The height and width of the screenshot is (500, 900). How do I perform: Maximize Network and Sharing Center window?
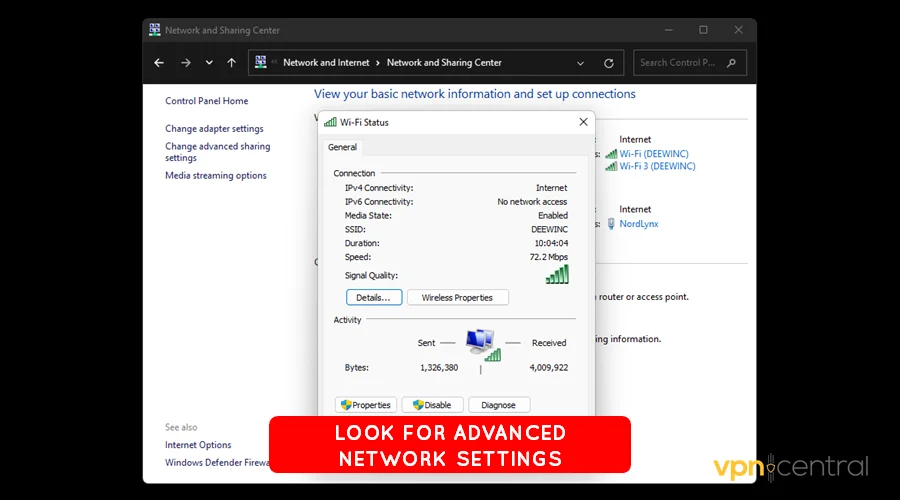tap(703, 30)
